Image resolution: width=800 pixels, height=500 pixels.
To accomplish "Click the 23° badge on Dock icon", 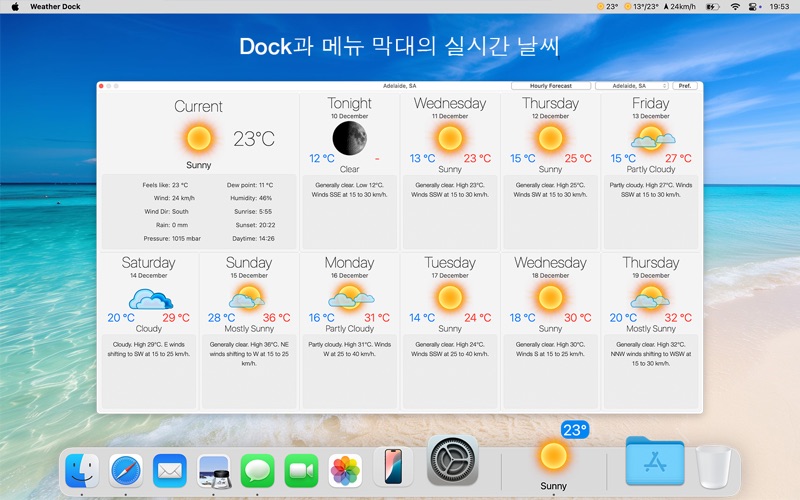I will tap(575, 430).
